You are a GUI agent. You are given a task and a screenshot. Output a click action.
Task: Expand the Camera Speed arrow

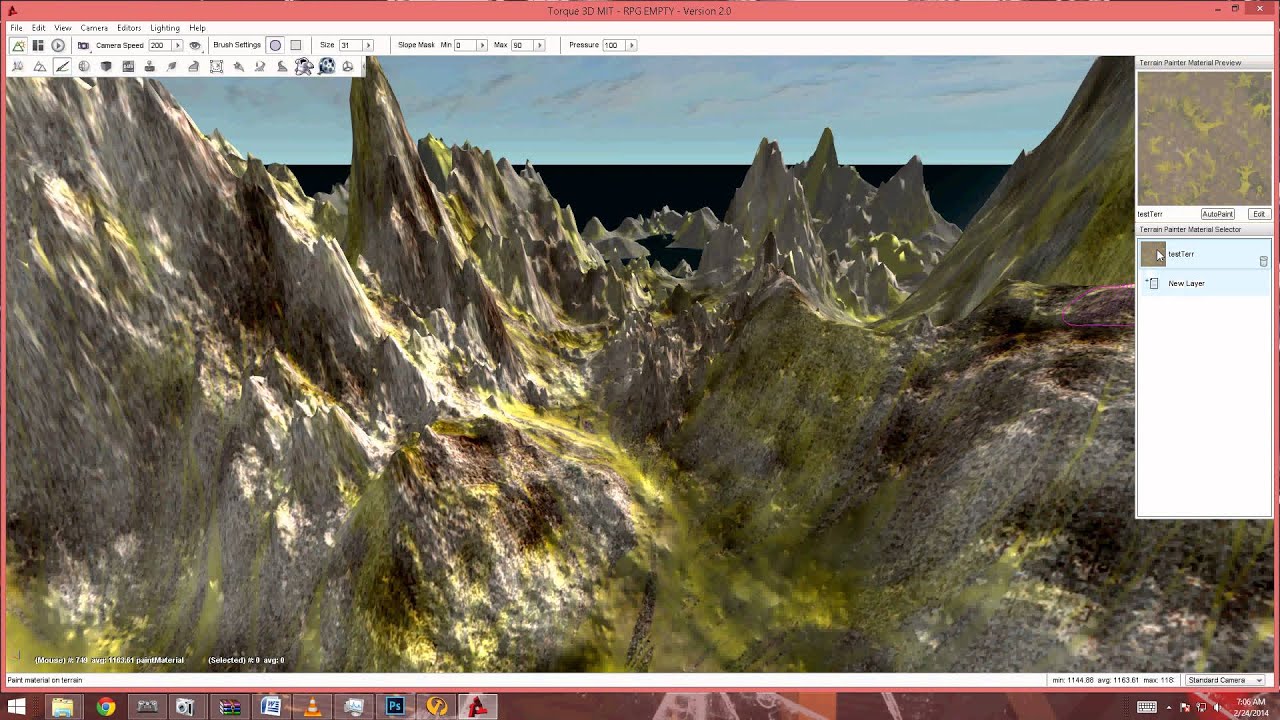click(x=178, y=45)
